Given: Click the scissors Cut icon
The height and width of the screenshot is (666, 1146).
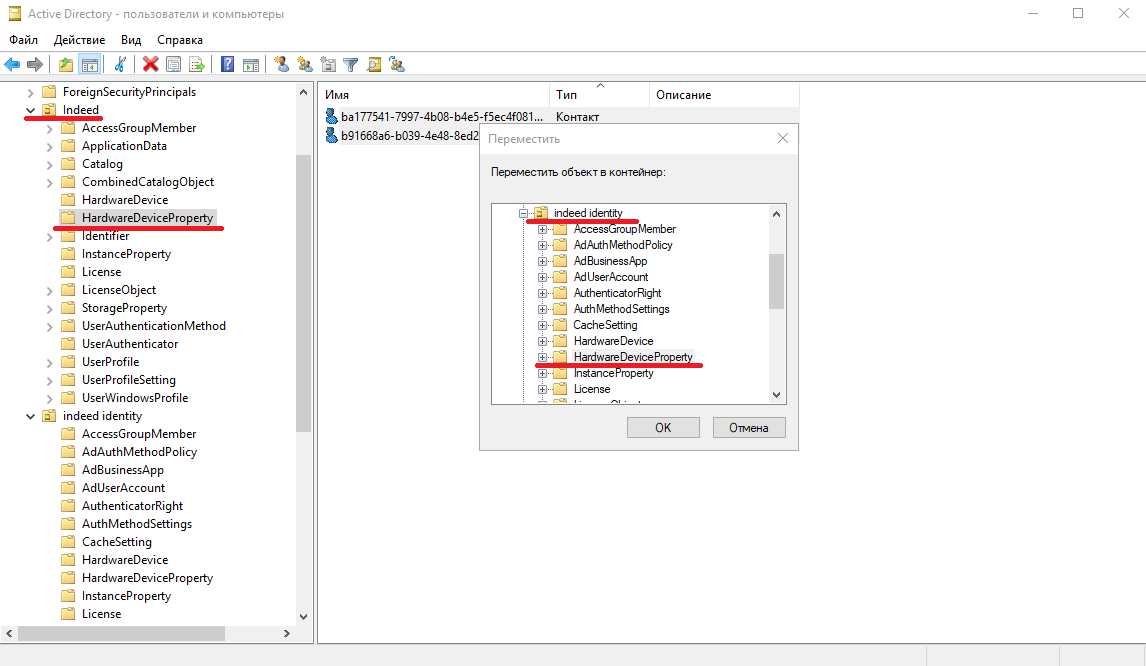Looking at the screenshot, I should [x=120, y=65].
